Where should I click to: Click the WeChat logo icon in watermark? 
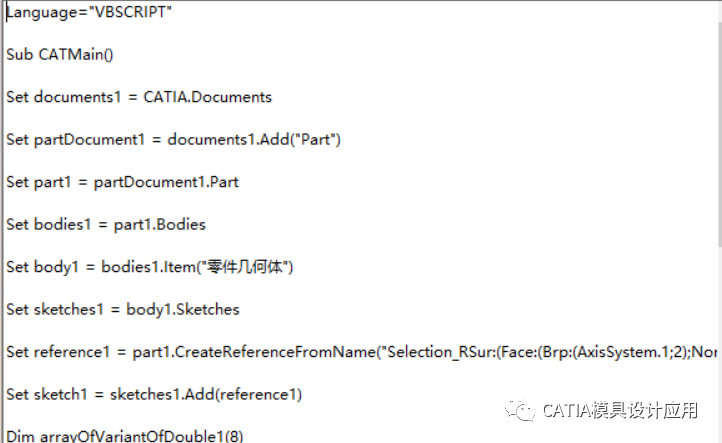click(520, 409)
